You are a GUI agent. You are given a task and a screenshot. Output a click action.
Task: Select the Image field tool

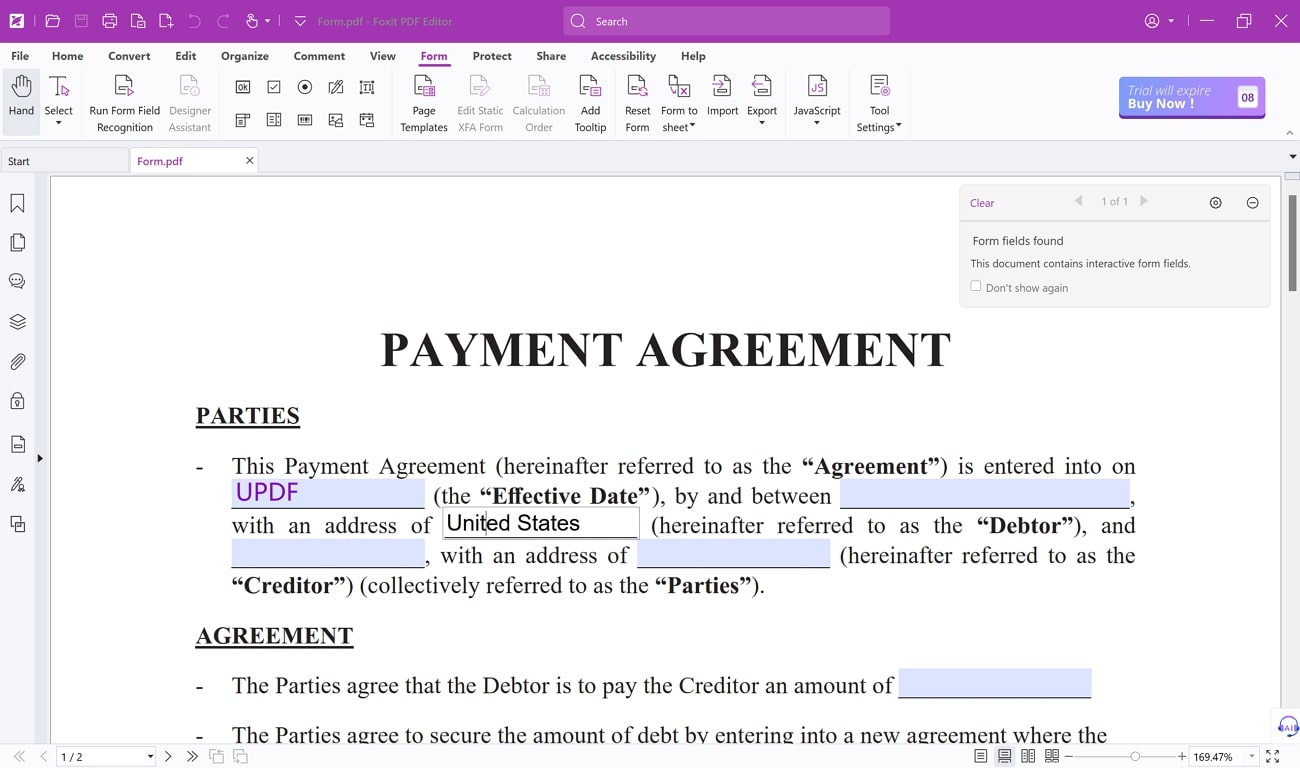pyautogui.click(x=335, y=120)
